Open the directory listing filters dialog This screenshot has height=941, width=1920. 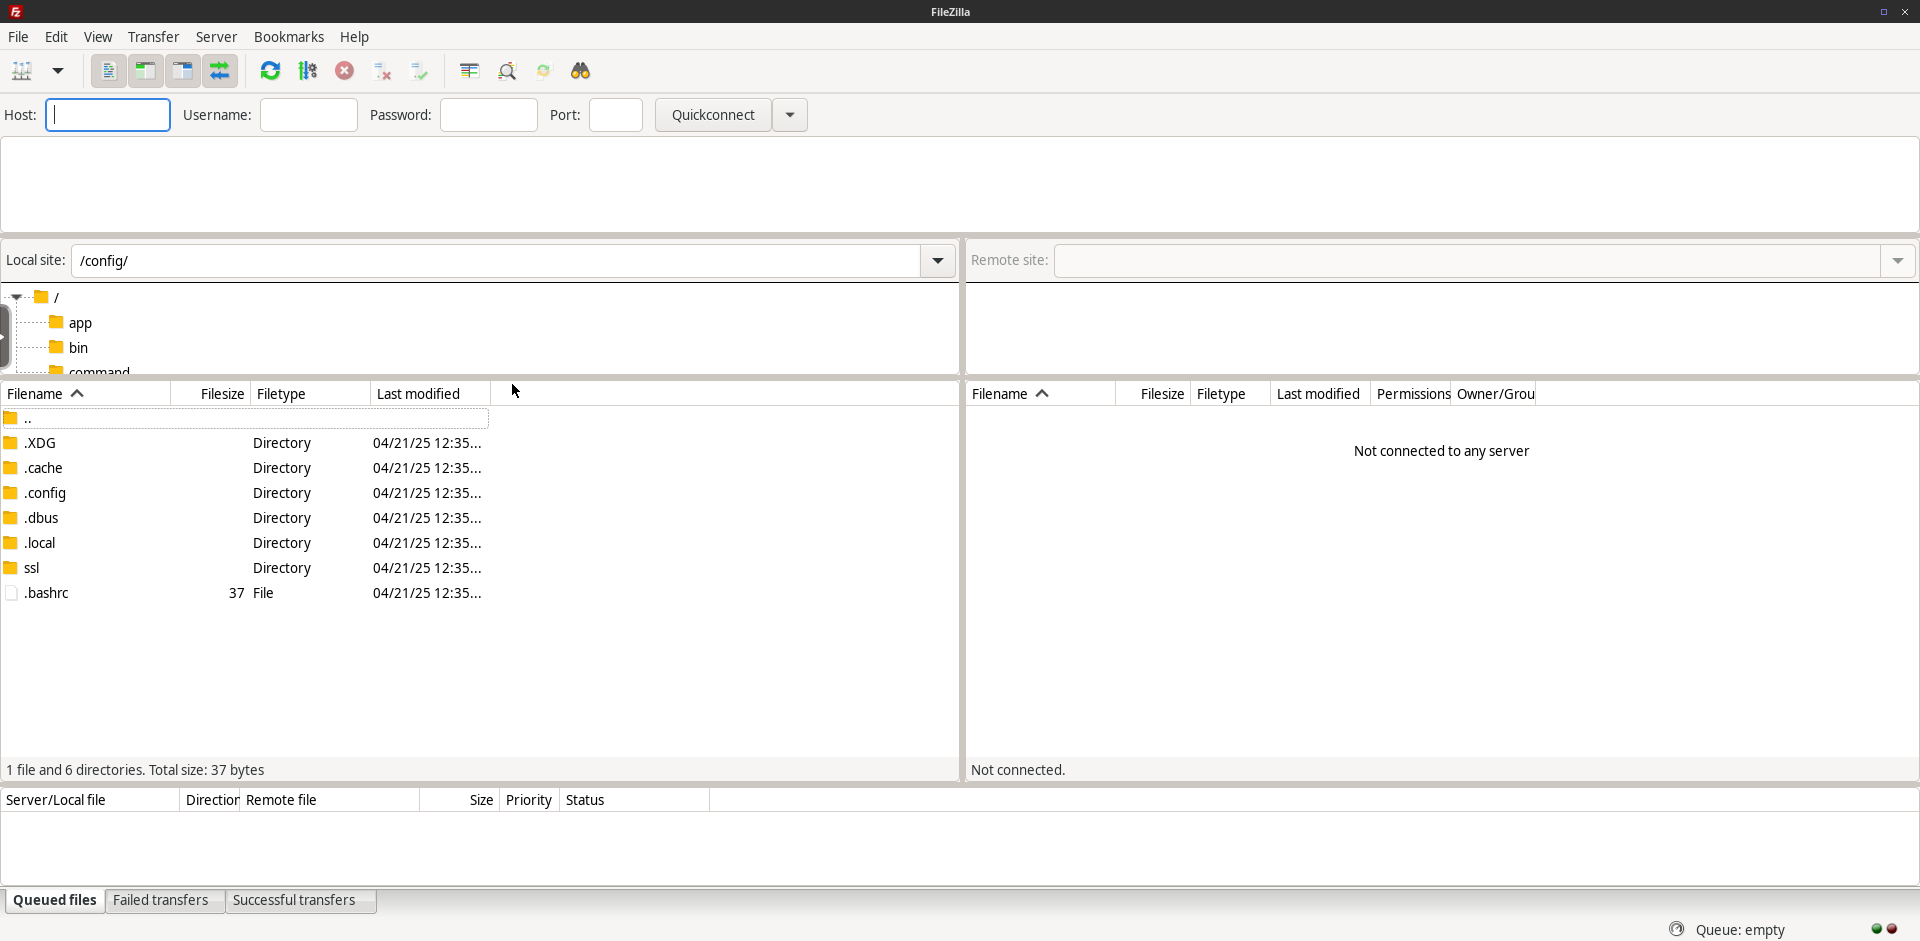point(469,71)
